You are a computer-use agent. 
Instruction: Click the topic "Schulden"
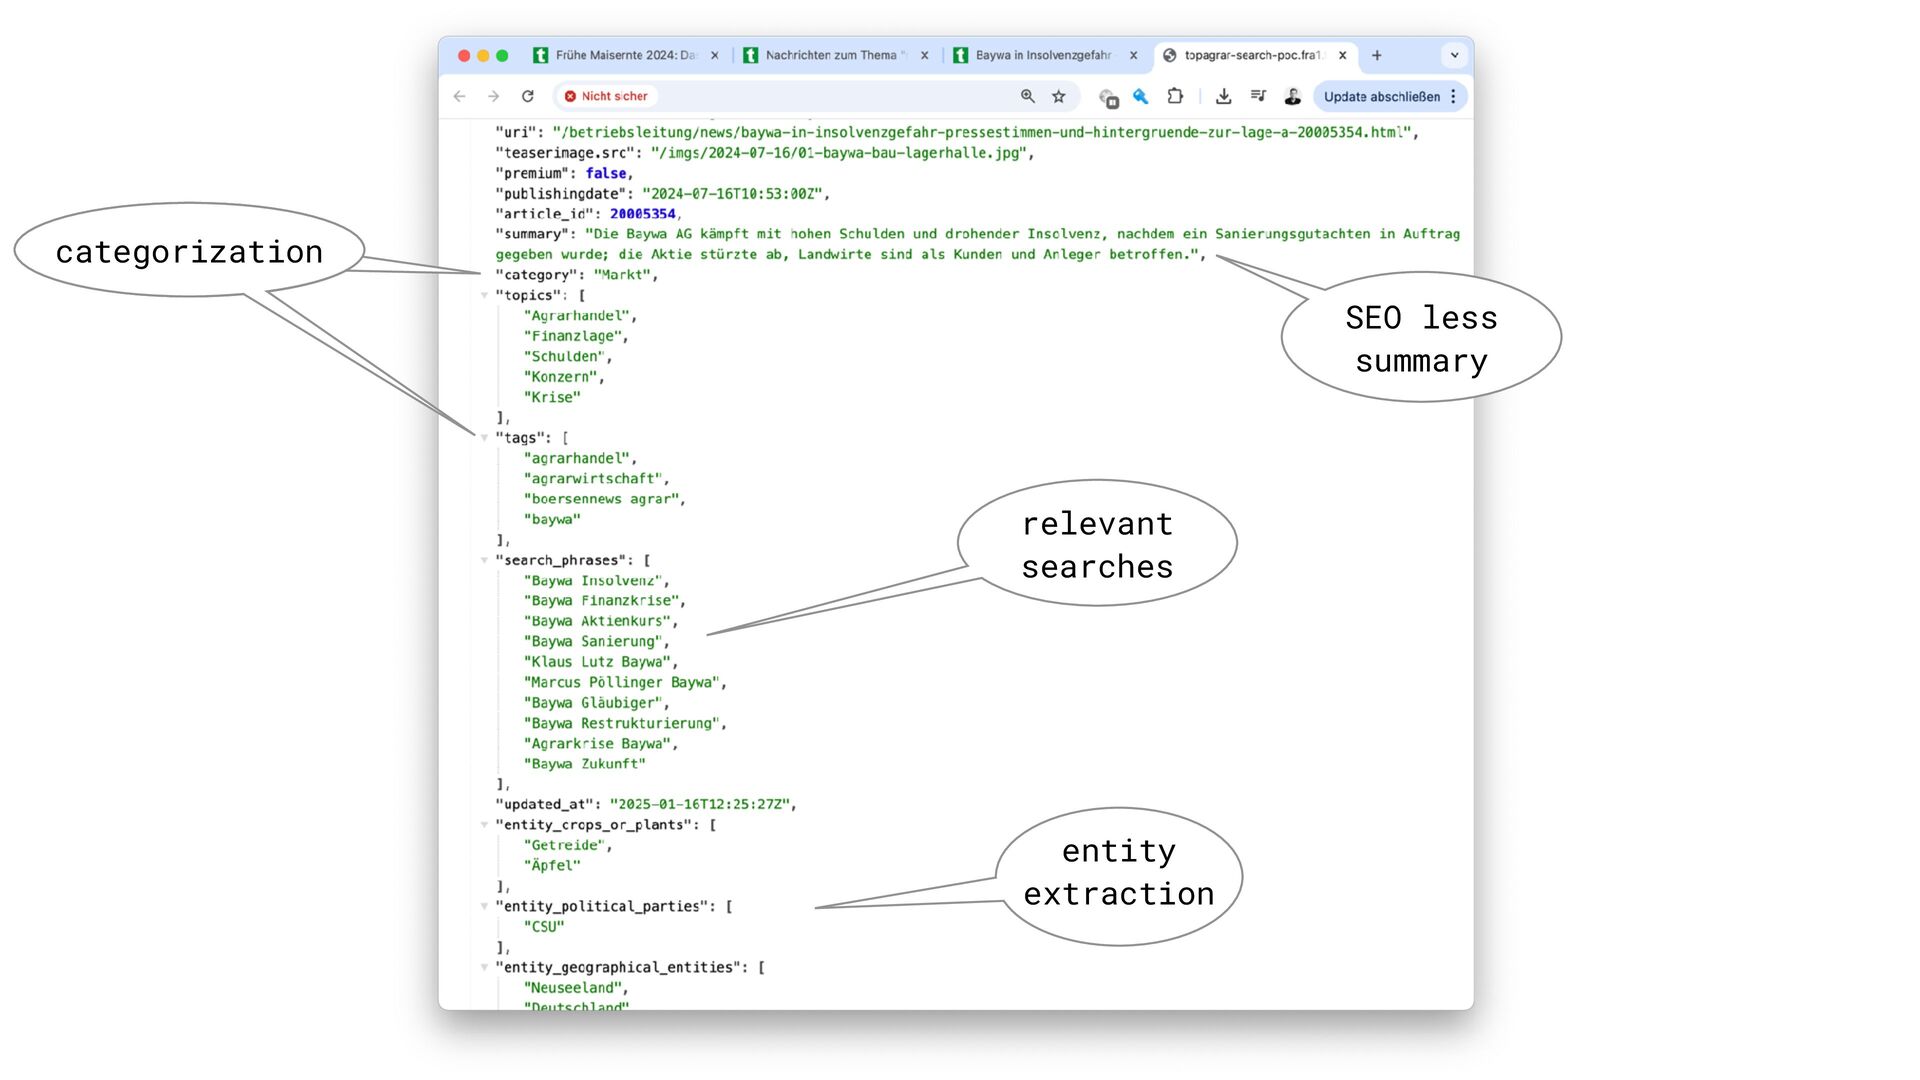pos(565,356)
